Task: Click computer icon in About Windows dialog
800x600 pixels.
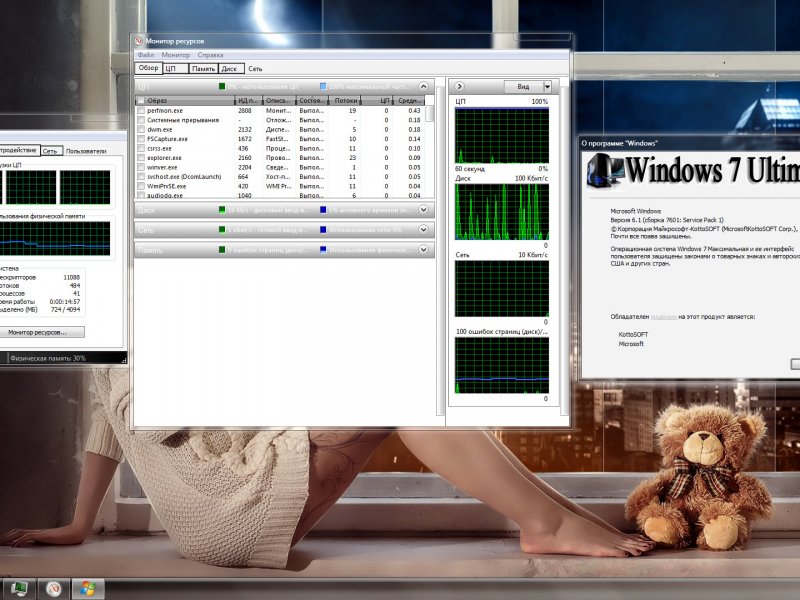Action: click(605, 170)
